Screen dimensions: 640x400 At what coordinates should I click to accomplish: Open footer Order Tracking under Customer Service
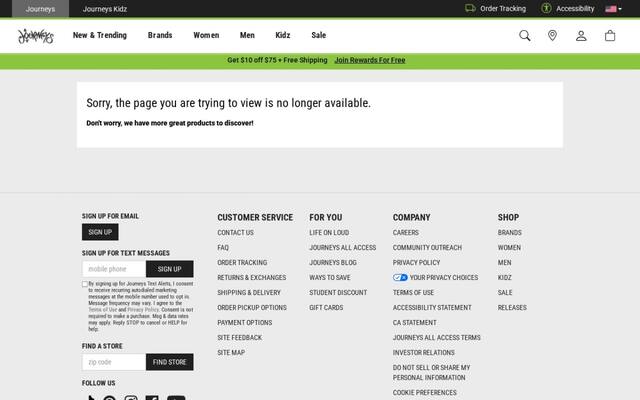coord(242,262)
